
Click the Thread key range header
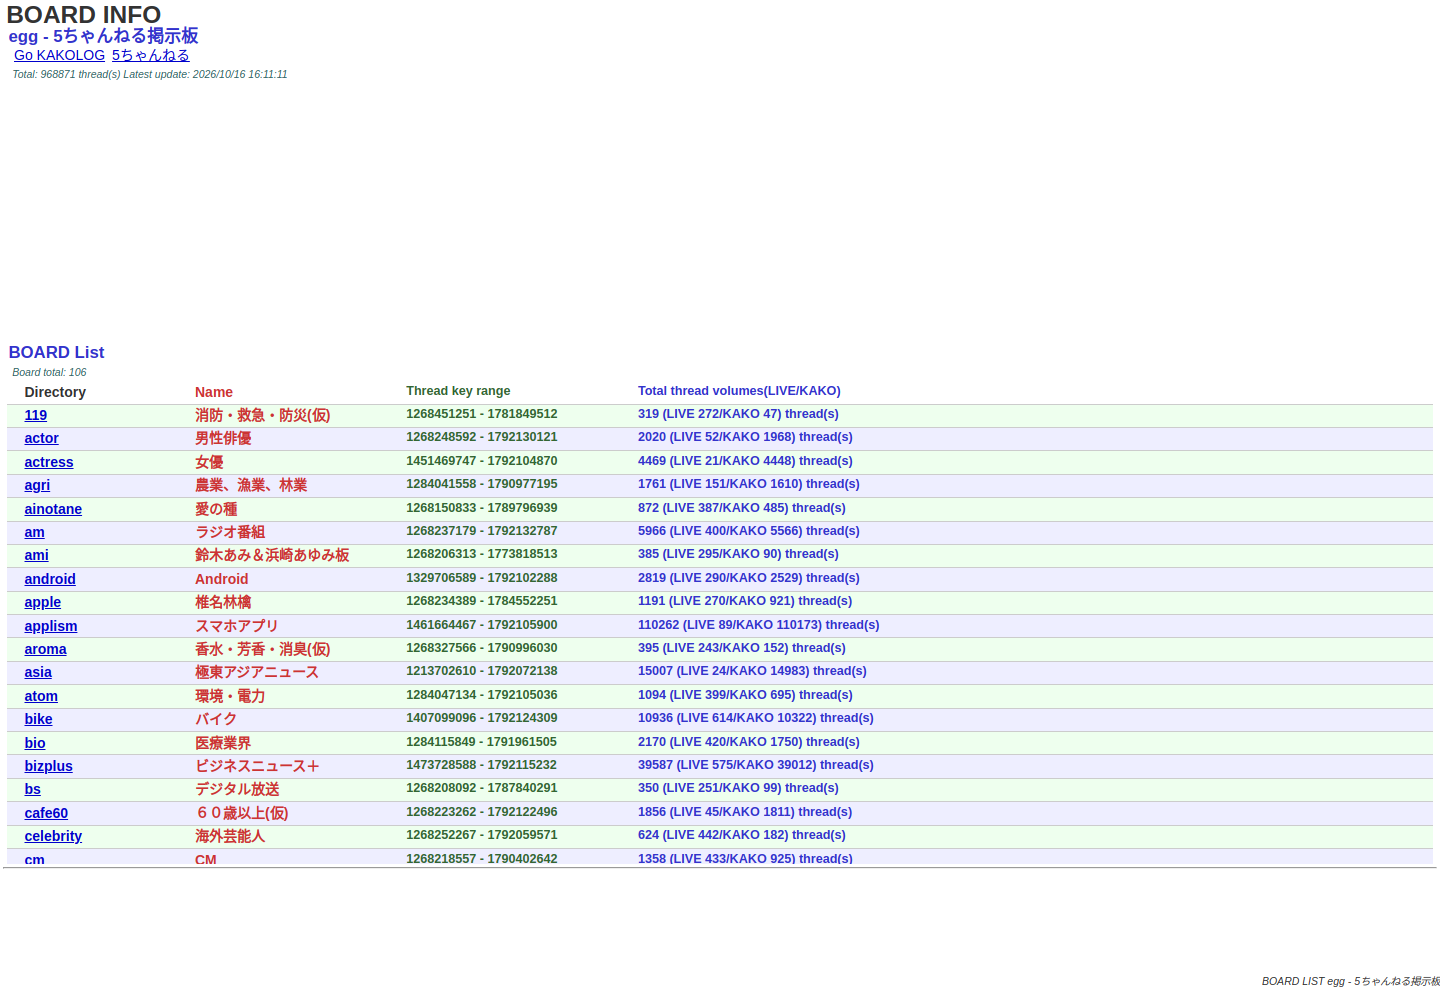pos(458,391)
